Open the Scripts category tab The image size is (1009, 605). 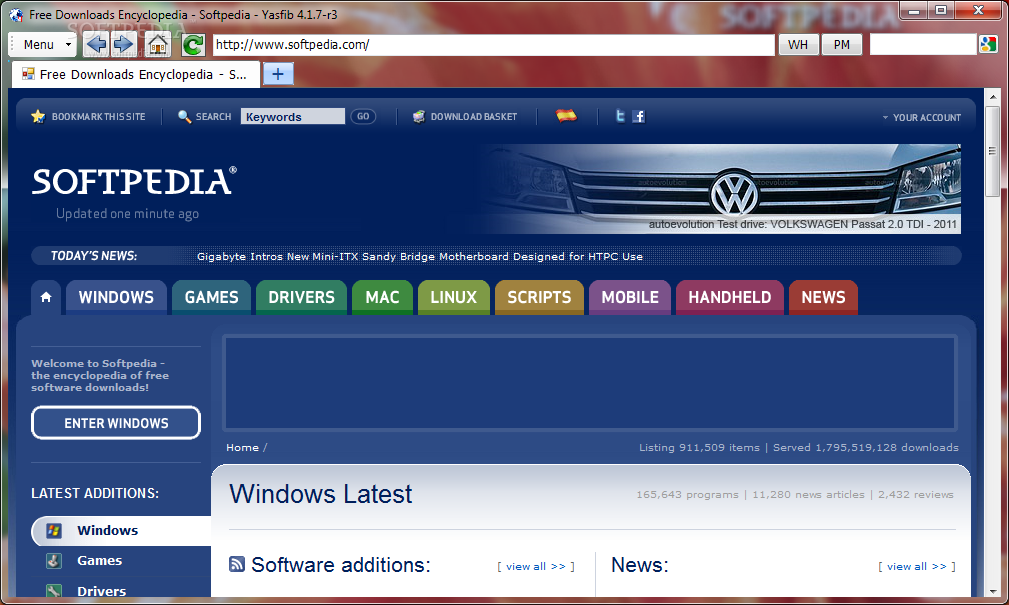pos(539,297)
